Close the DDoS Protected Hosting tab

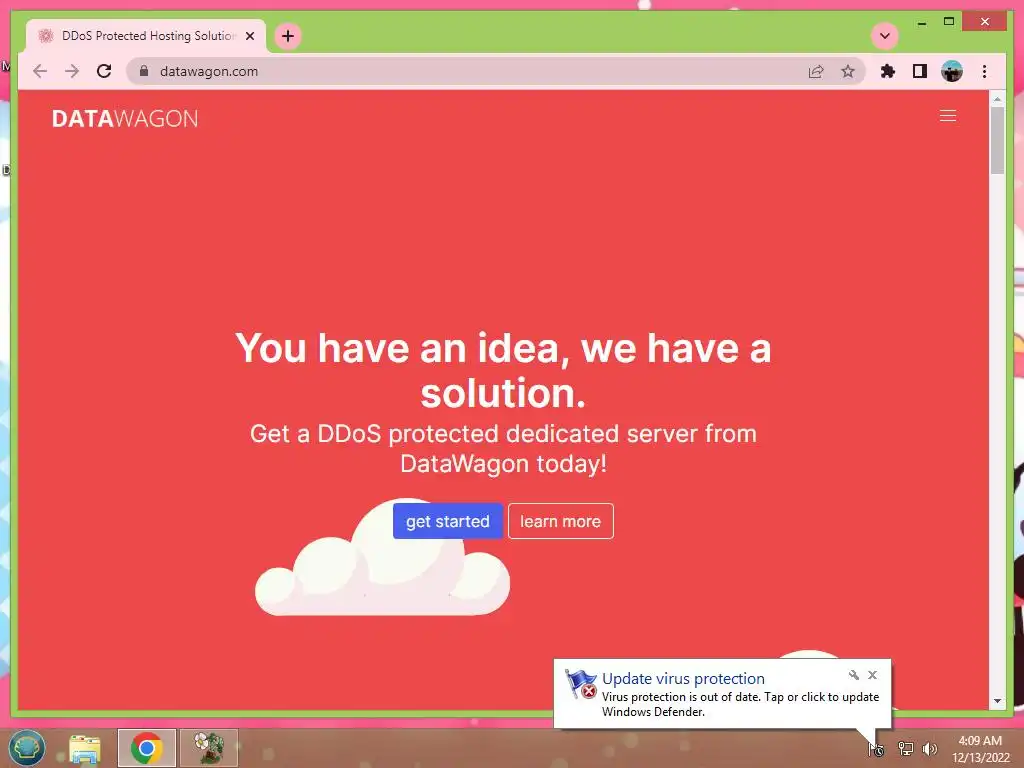[x=249, y=36]
